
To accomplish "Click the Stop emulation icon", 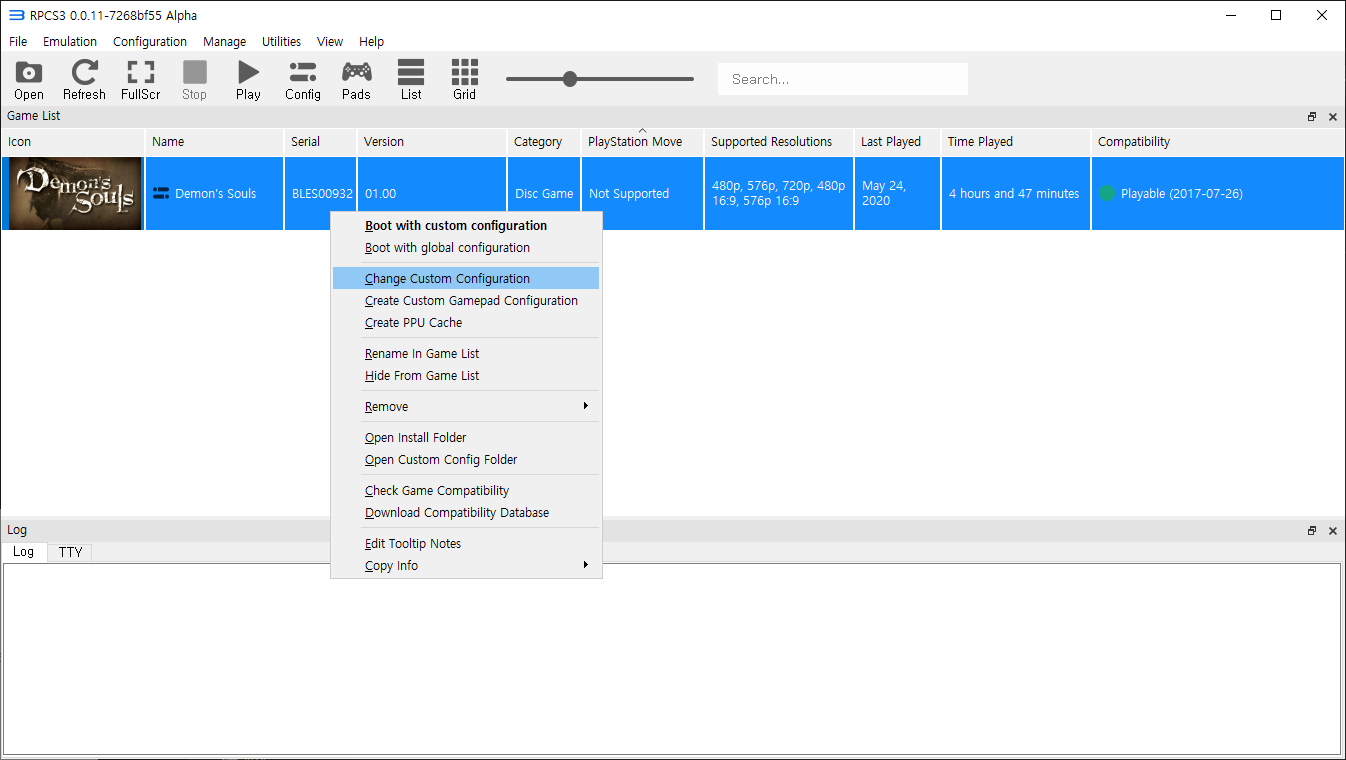I will point(195,80).
